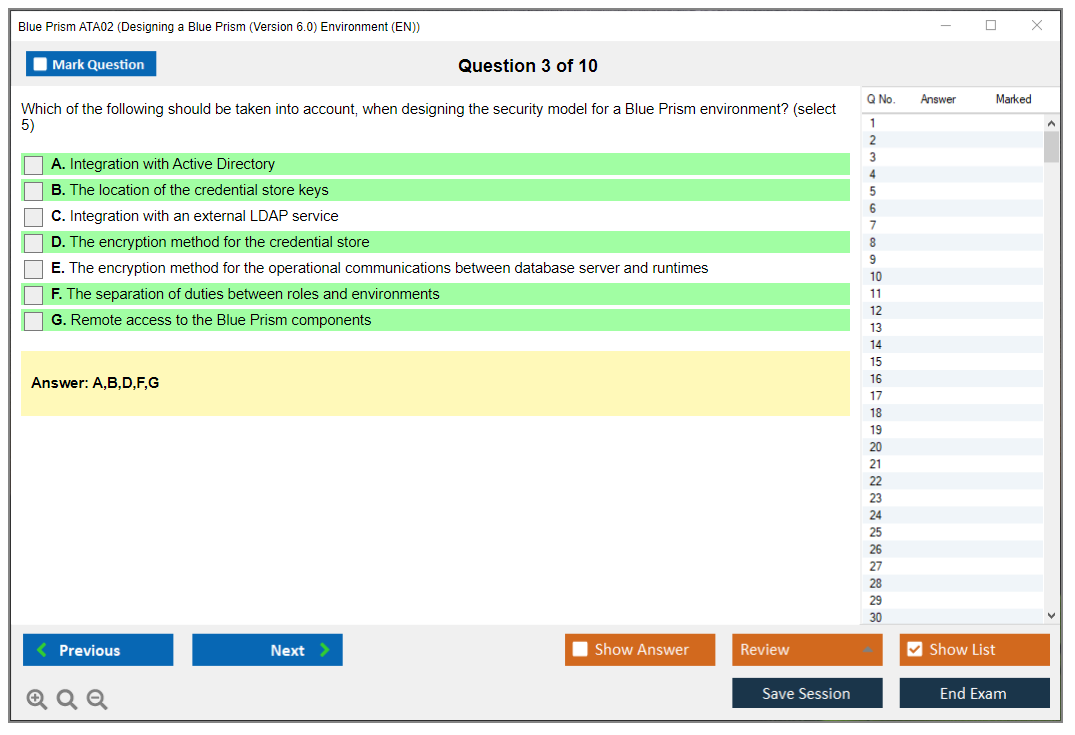This screenshot has height=735, width=1075.
Task: Toggle the Mark Question checkbox
Action: point(41,64)
